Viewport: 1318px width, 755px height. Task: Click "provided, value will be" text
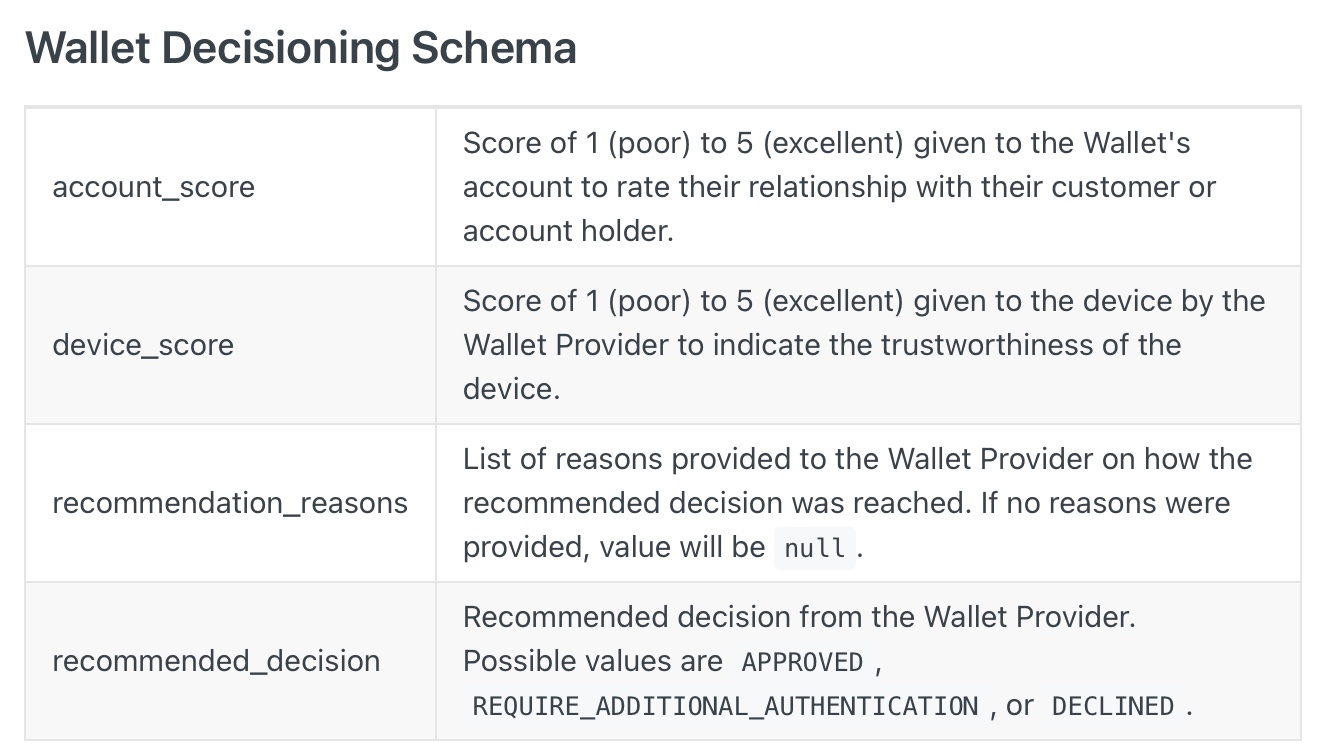click(x=613, y=547)
